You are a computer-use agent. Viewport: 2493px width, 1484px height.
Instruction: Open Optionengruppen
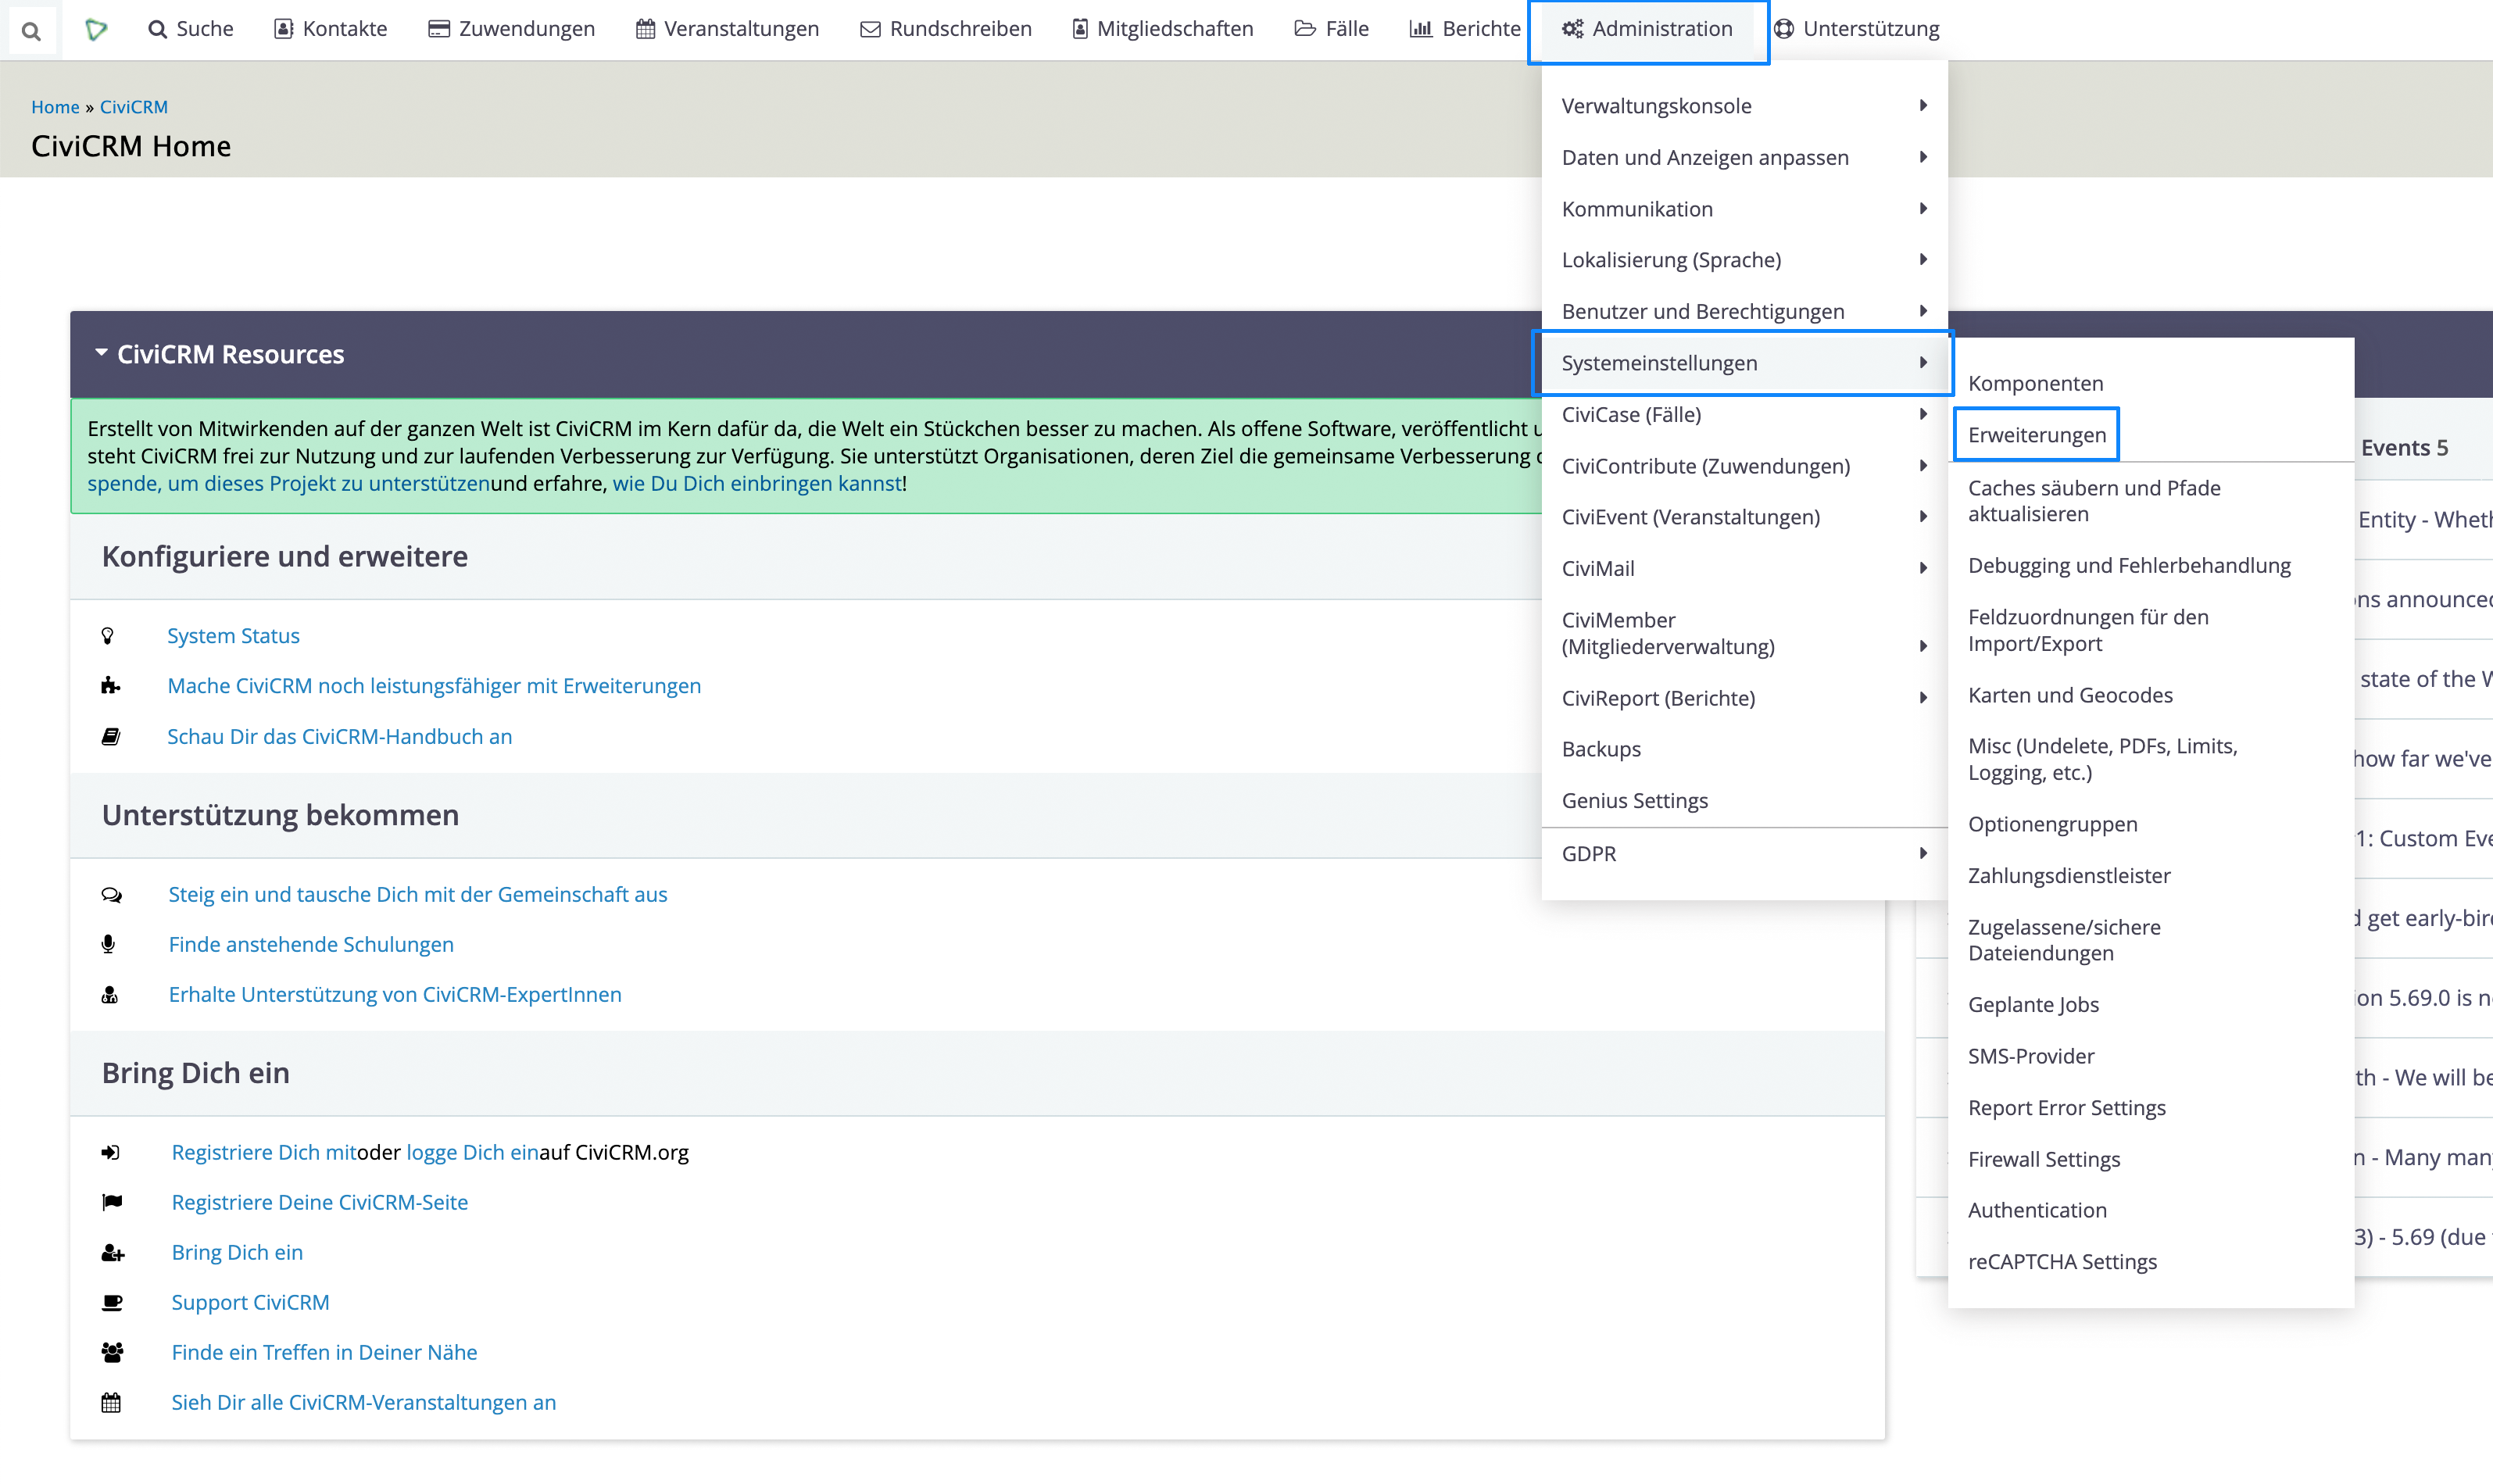click(x=2150, y=825)
